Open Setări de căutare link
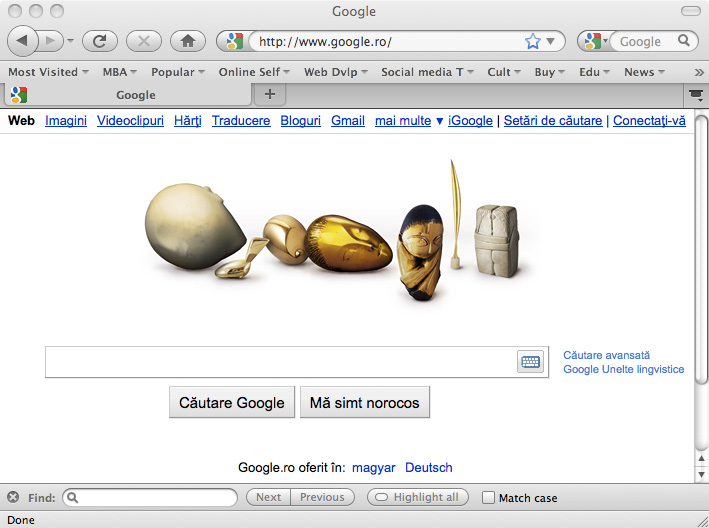 point(553,121)
